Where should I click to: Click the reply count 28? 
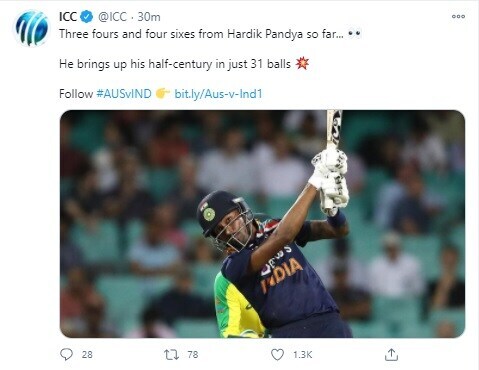click(87, 354)
